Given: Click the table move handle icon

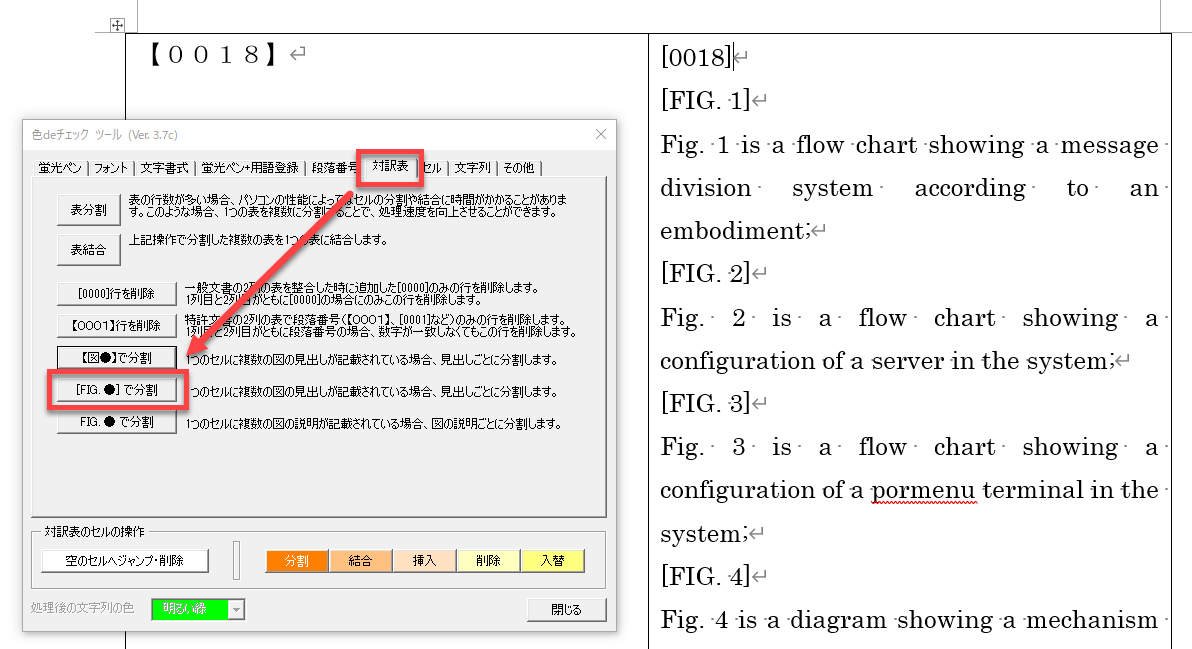Looking at the screenshot, I should pos(117,24).
